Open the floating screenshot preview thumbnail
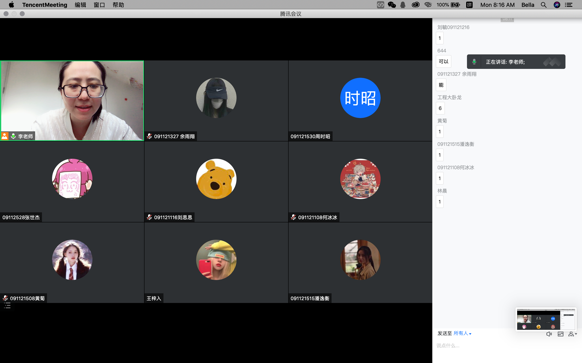 pos(546,319)
